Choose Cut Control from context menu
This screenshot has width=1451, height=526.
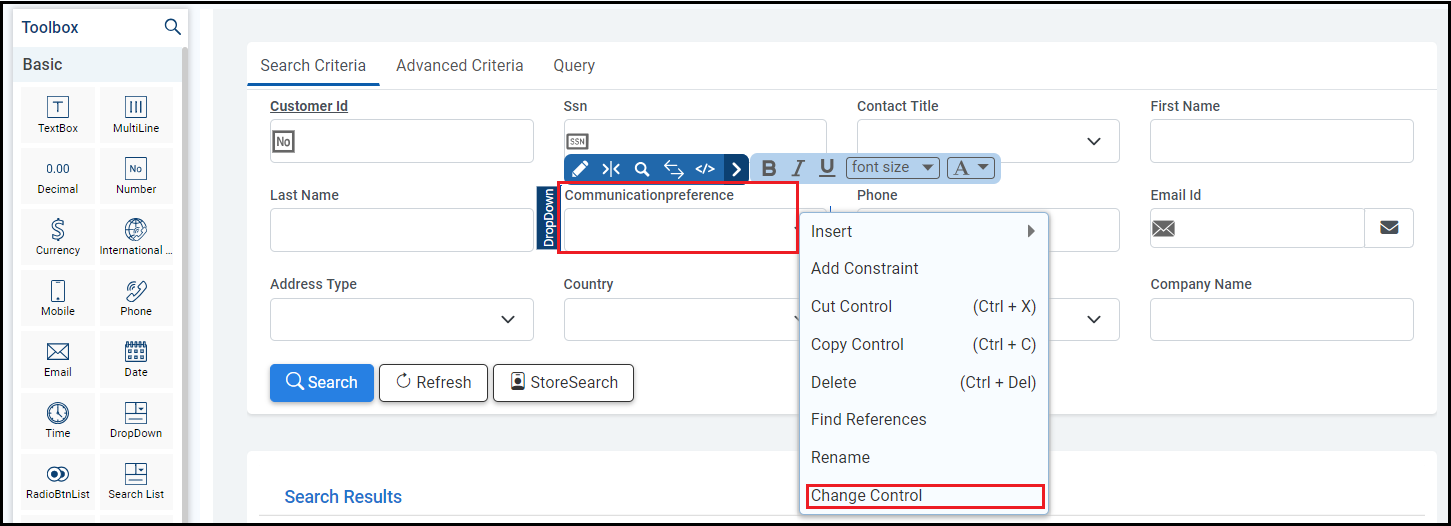[924, 306]
